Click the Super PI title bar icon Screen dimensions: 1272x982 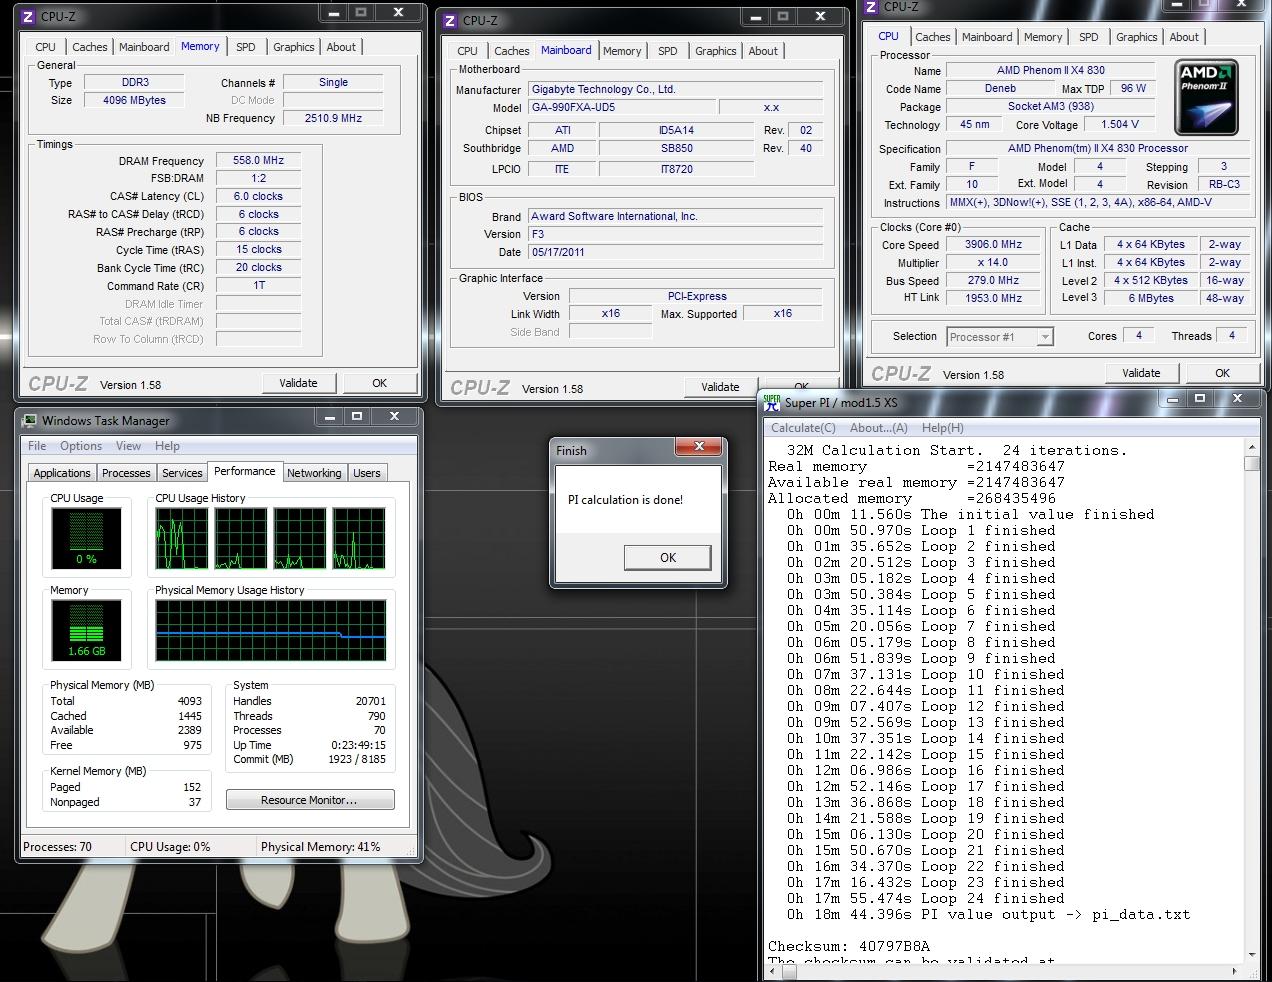click(771, 402)
